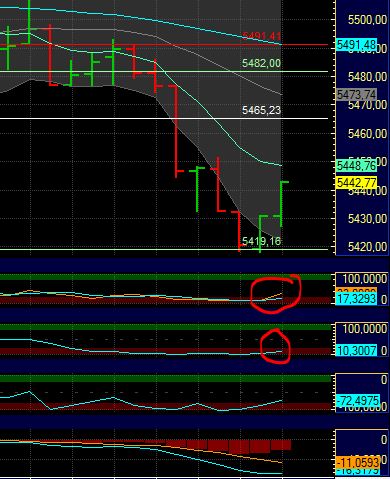
Task: Select the green 5448,76 price tag
Action: click(x=356, y=165)
